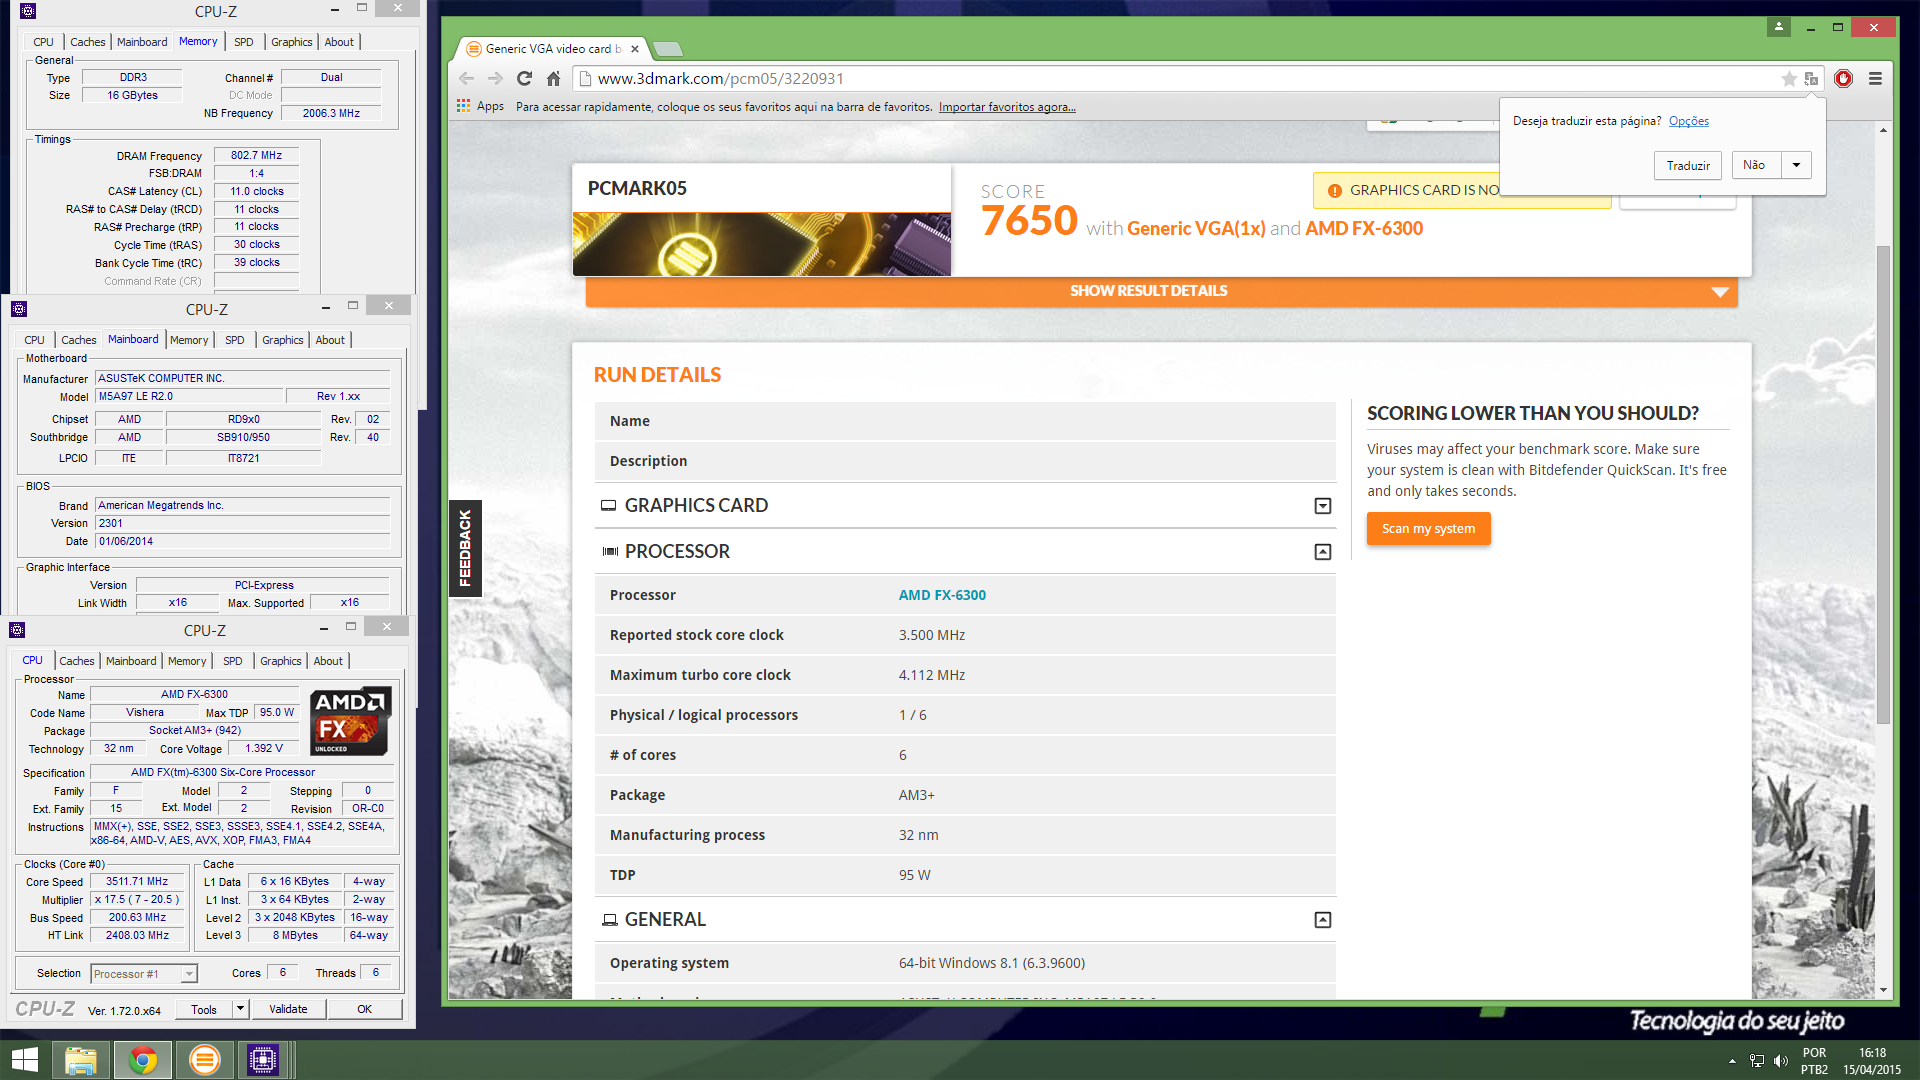Switch to the Generic VGA video card browser tab
Image resolution: width=1920 pixels, height=1080 pixels.
point(552,48)
